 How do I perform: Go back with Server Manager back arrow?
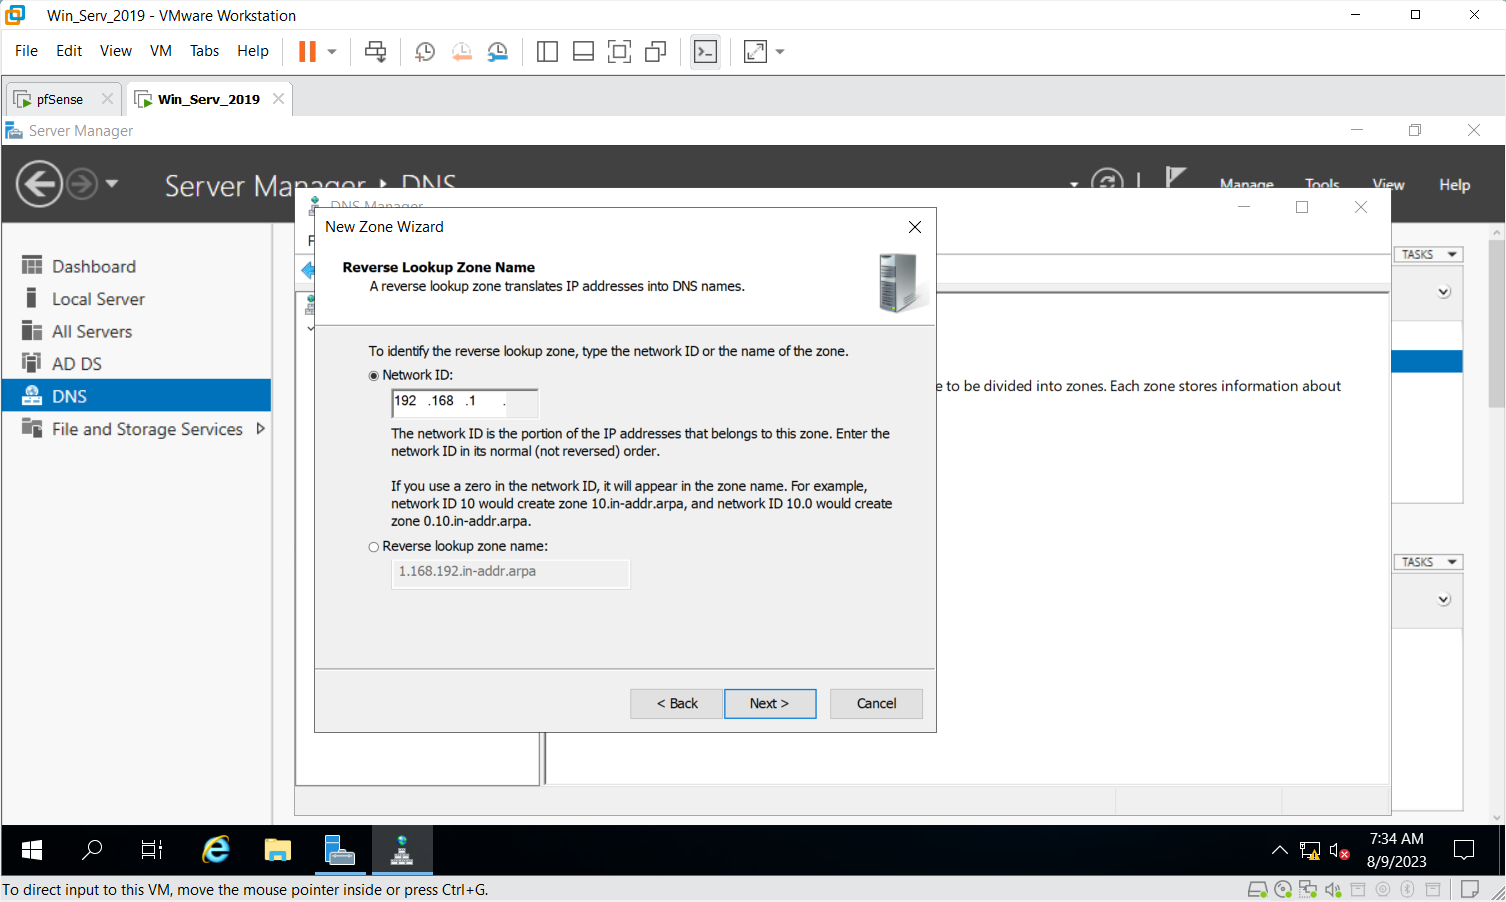pos(39,184)
